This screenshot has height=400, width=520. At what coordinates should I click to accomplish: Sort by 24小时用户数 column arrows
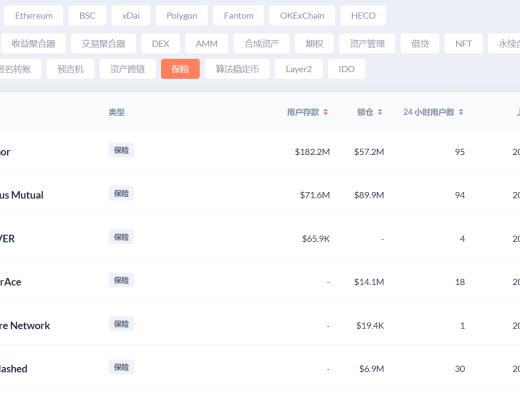click(461, 112)
